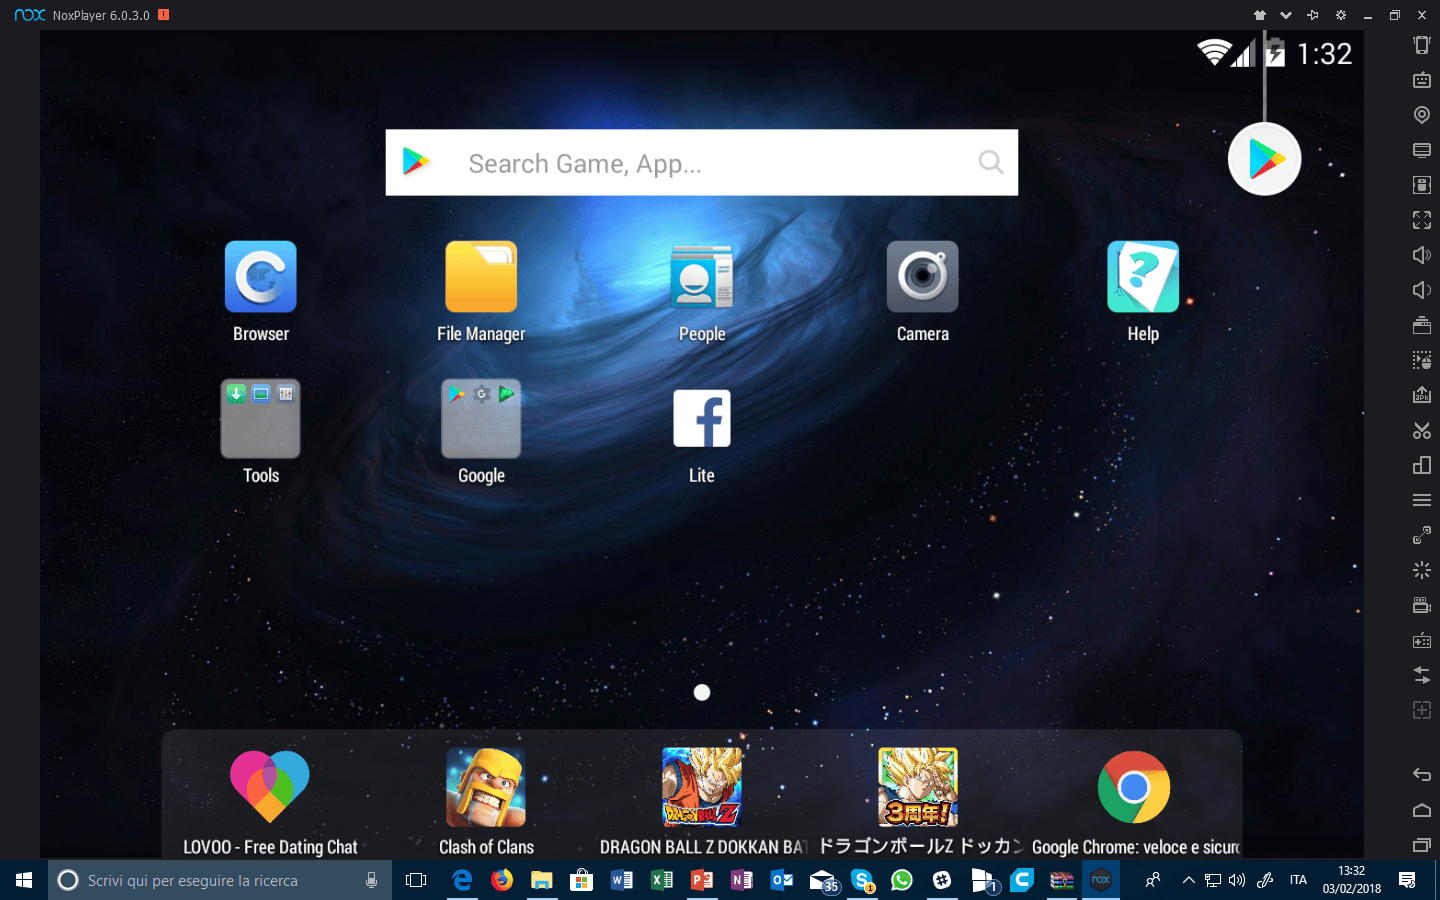Start the video recorder tool
This screenshot has width=1440, height=900.
1422,605
